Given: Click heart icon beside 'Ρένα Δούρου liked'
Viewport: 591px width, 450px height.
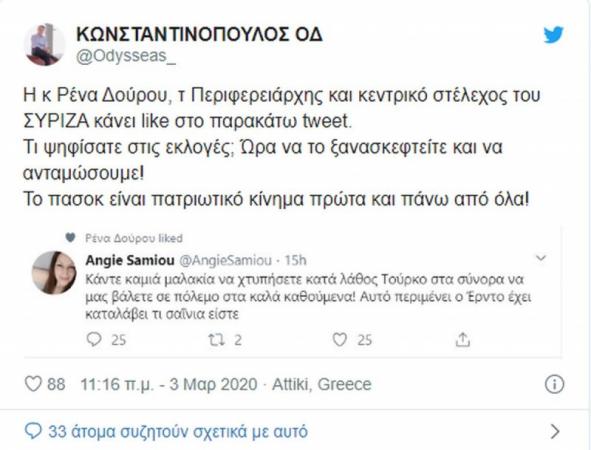Looking at the screenshot, I should (x=70, y=237).
